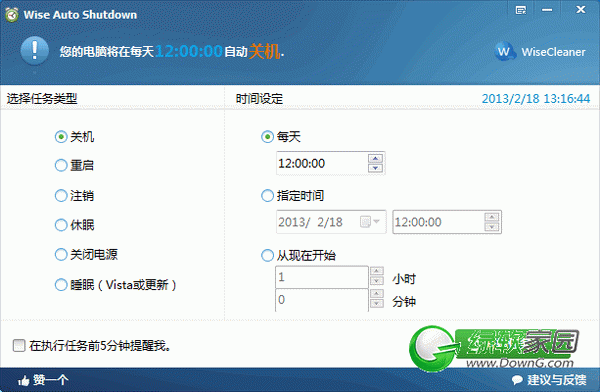The image size is (600, 392).
Task: Click the 赞一个 like link
Action: [x=51, y=380]
